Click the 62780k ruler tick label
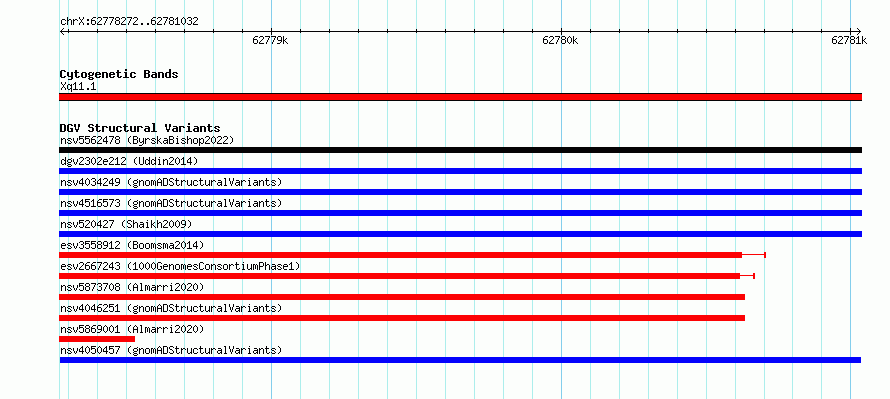The height and width of the screenshot is (399, 890). (x=560, y=40)
